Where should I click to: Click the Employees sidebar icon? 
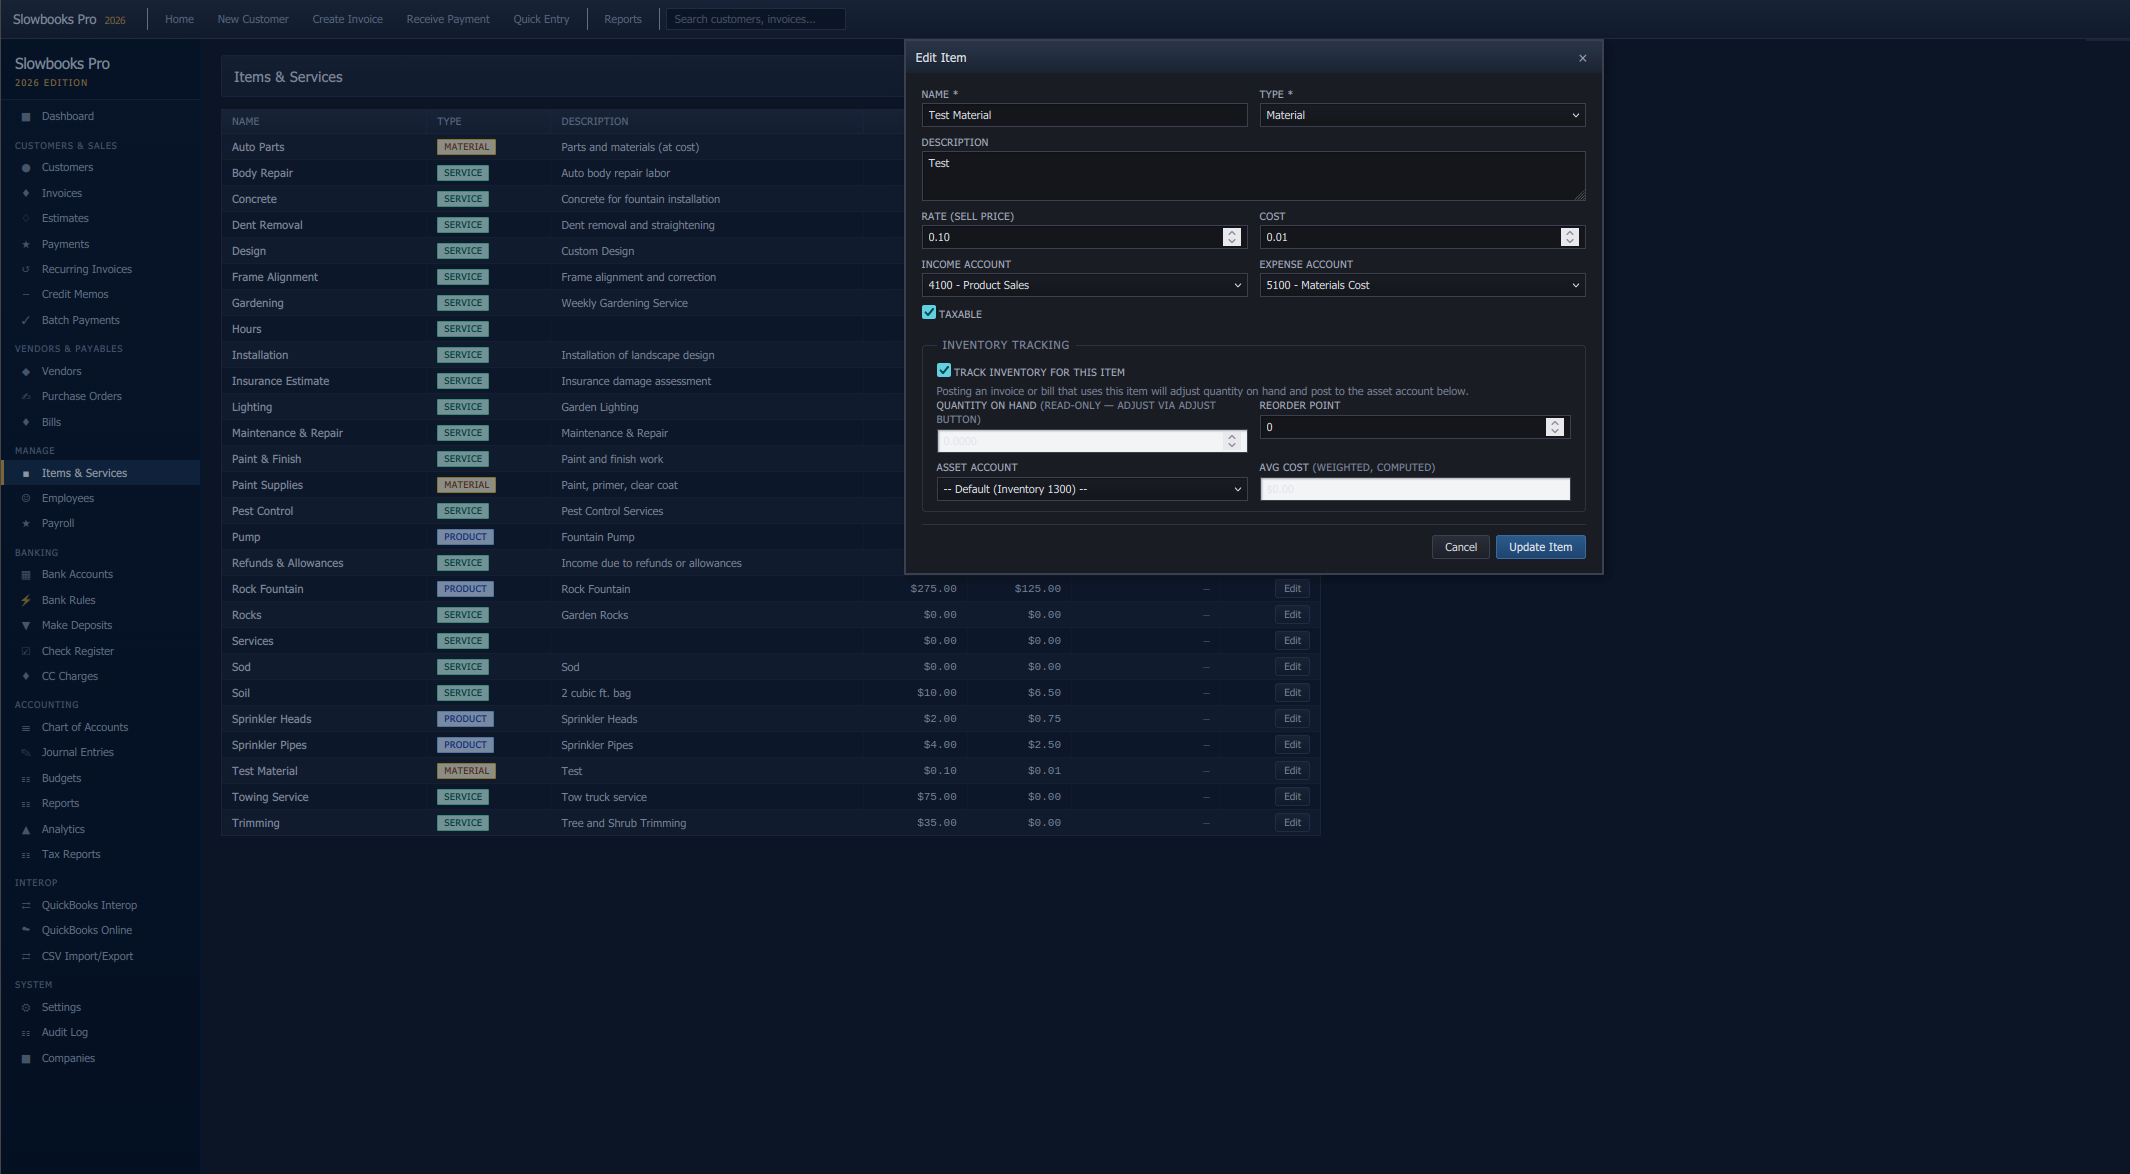pyautogui.click(x=26, y=499)
